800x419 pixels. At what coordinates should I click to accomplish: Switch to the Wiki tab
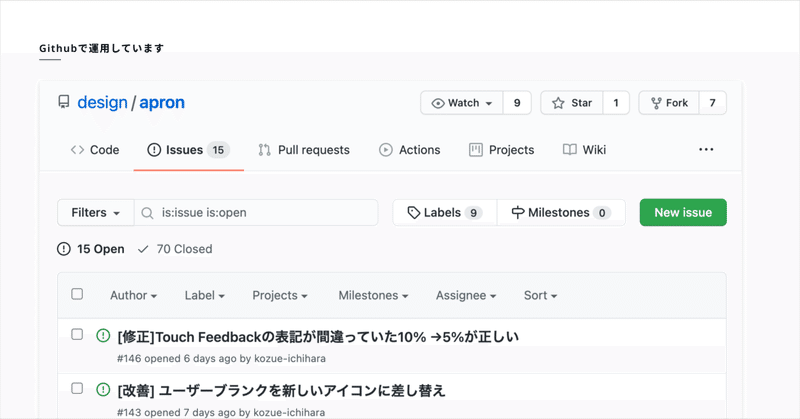(584, 150)
